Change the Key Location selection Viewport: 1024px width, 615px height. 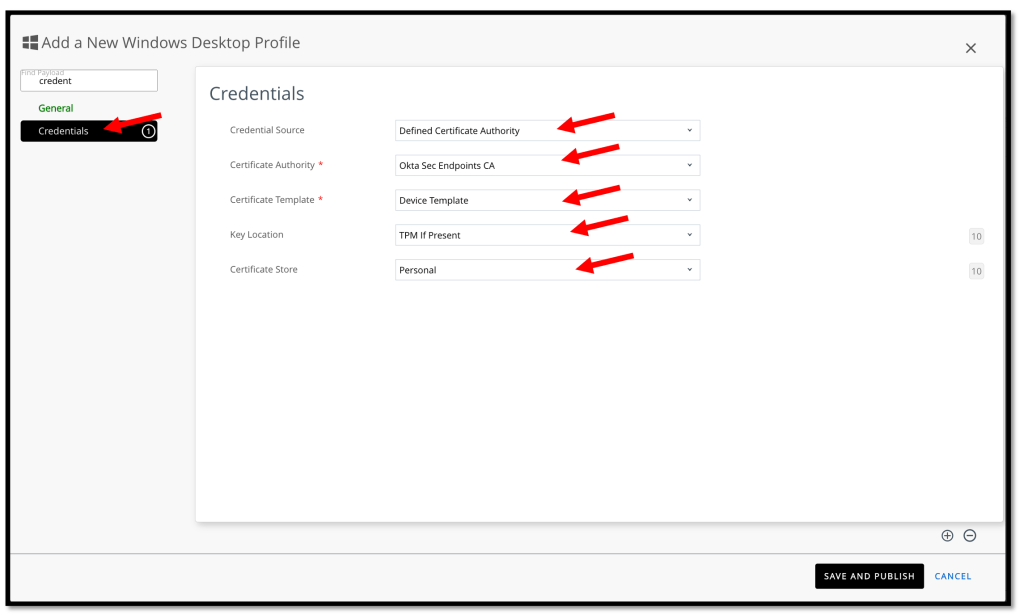pyautogui.click(x=547, y=235)
